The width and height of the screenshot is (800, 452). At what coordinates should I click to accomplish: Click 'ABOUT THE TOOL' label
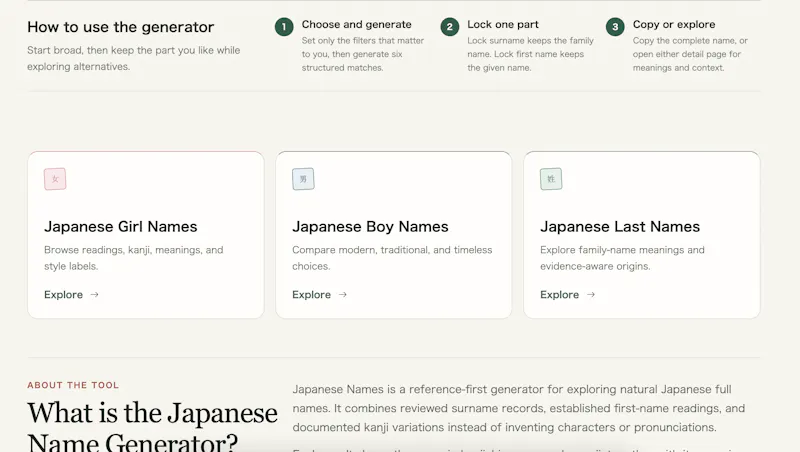coord(73,385)
